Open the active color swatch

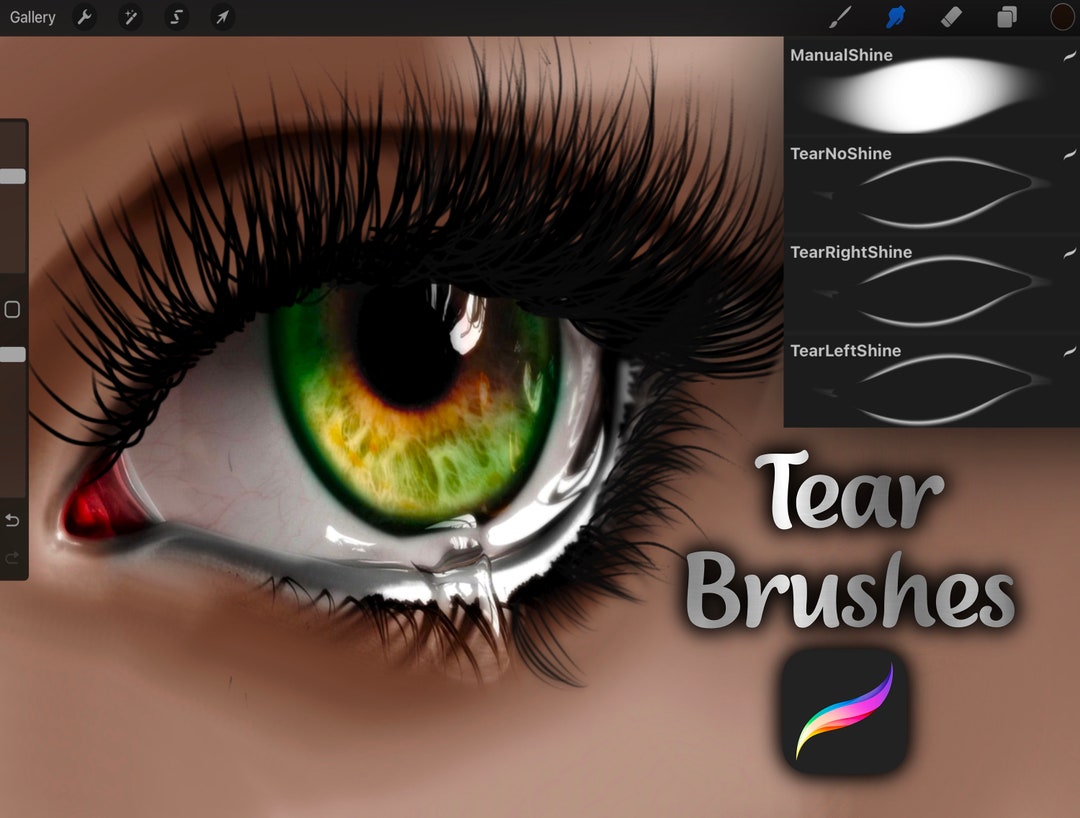click(1061, 16)
